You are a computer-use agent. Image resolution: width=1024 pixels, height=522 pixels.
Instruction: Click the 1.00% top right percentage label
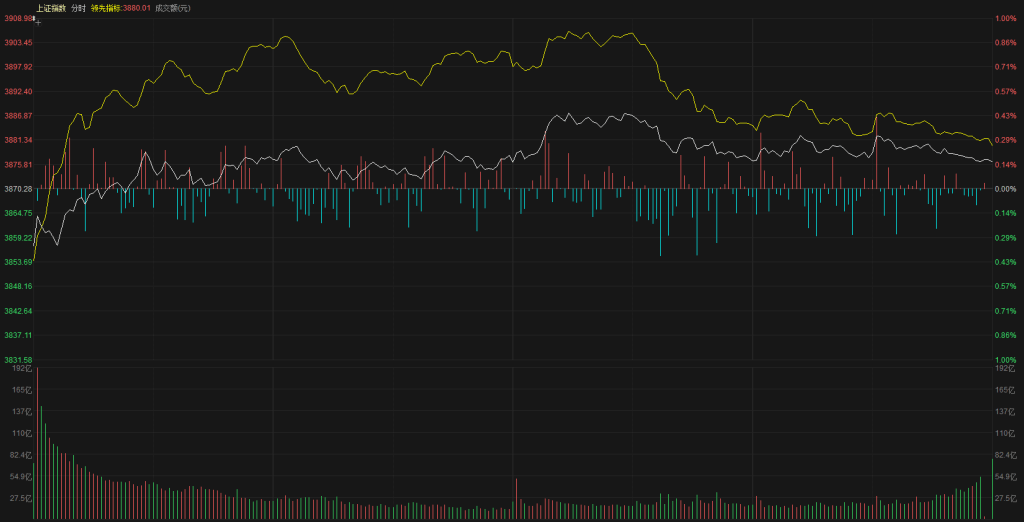1005,18
